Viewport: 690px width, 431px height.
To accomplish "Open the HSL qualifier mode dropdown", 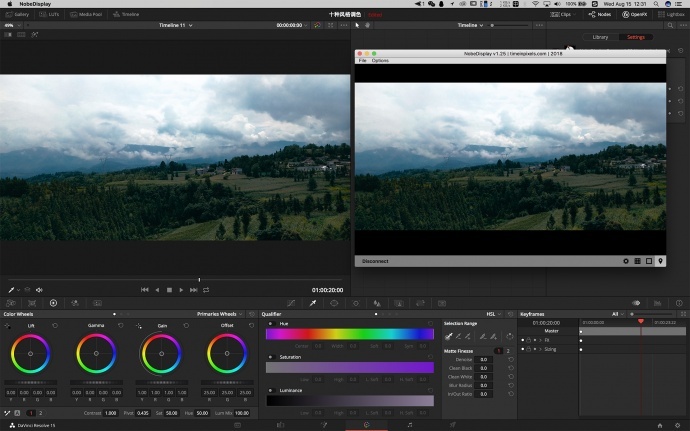I will click(493, 314).
